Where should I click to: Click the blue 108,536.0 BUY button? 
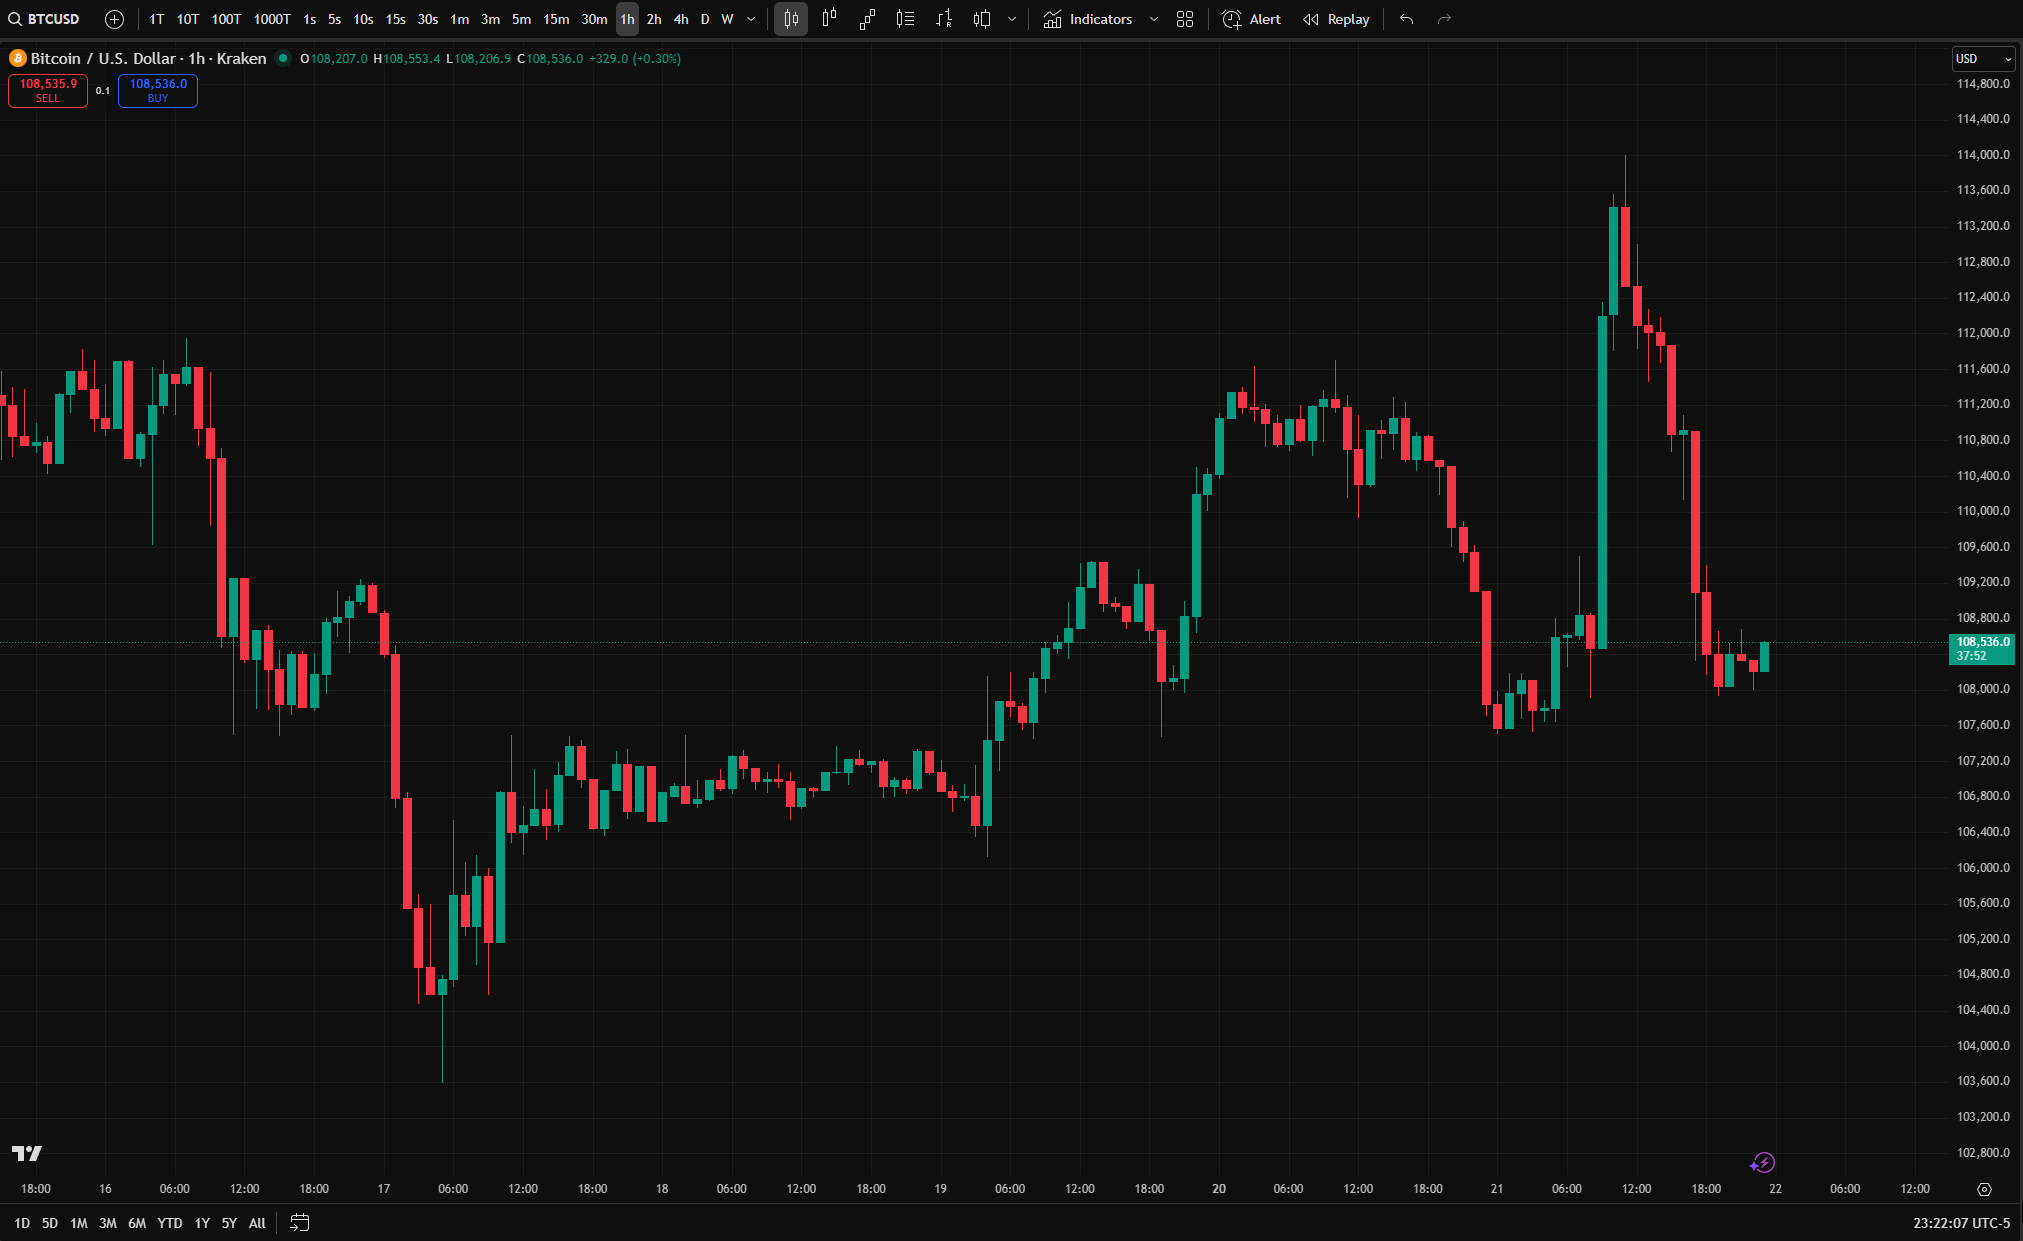click(x=158, y=90)
